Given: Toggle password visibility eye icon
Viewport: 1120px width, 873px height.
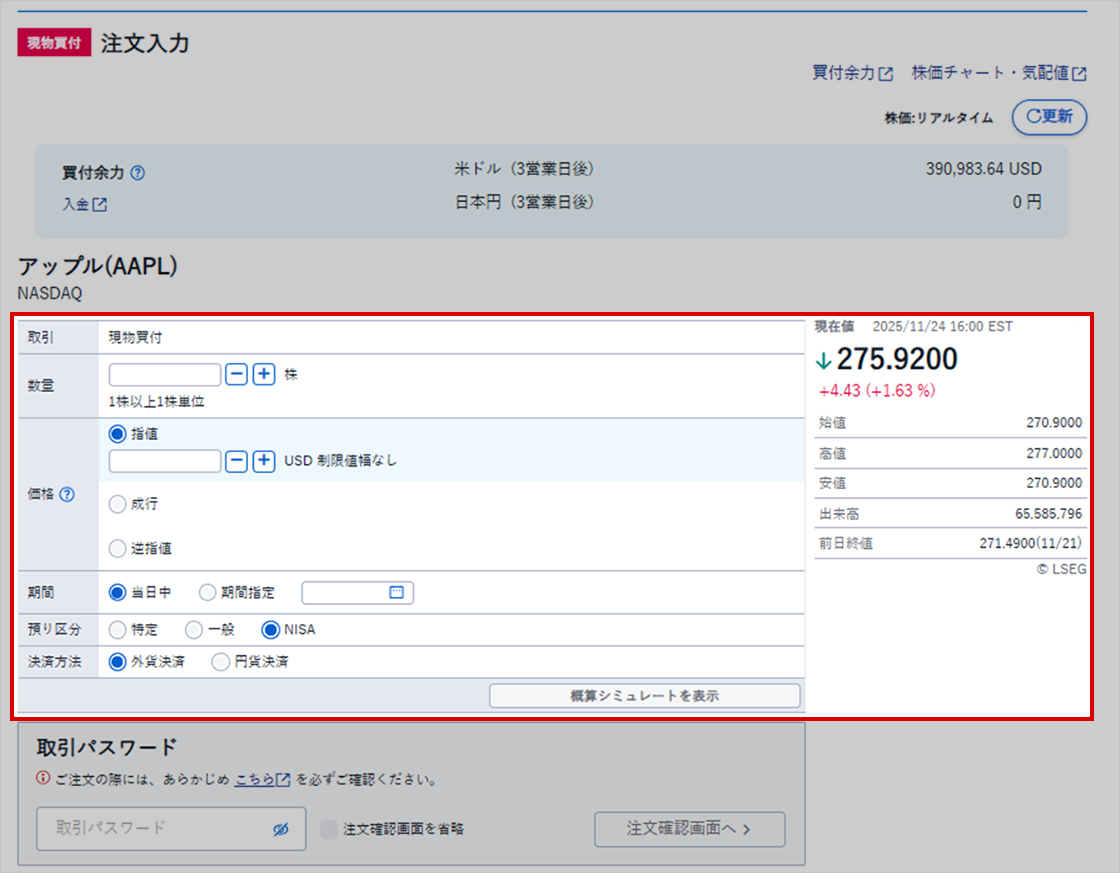Looking at the screenshot, I should tap(280, 829).
